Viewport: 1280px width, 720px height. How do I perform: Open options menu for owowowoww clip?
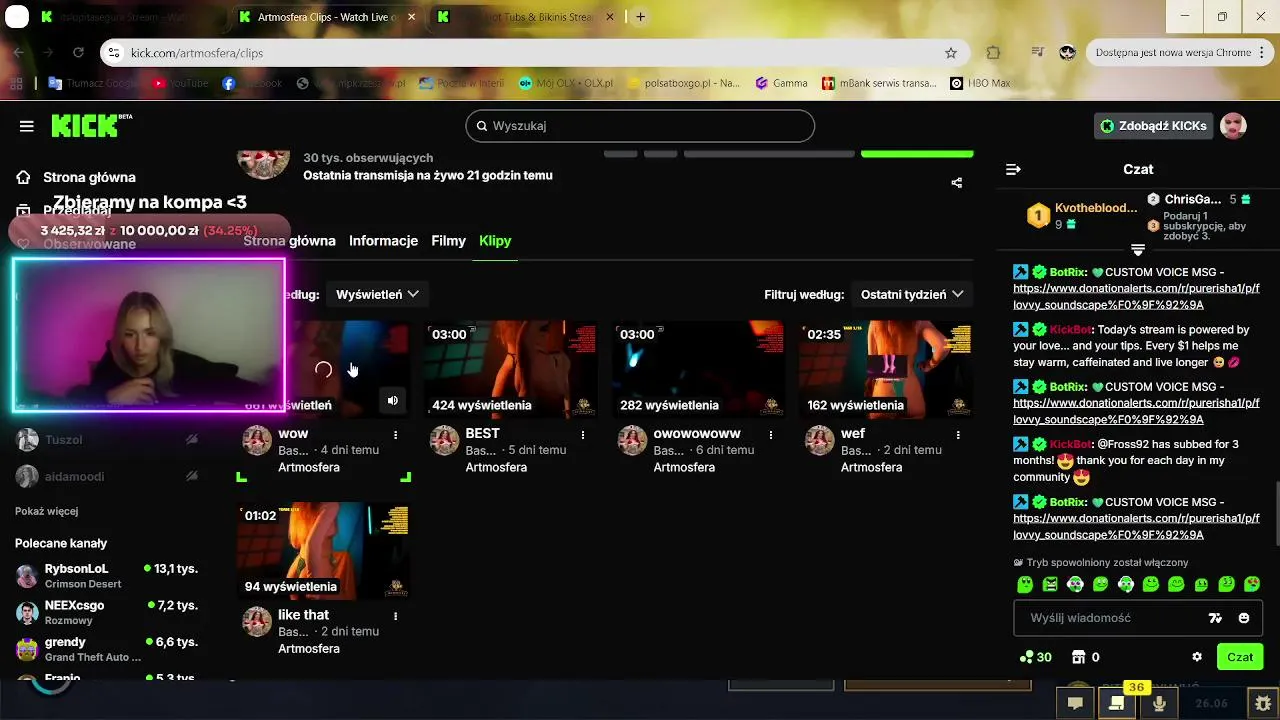(x=771, y=435)
